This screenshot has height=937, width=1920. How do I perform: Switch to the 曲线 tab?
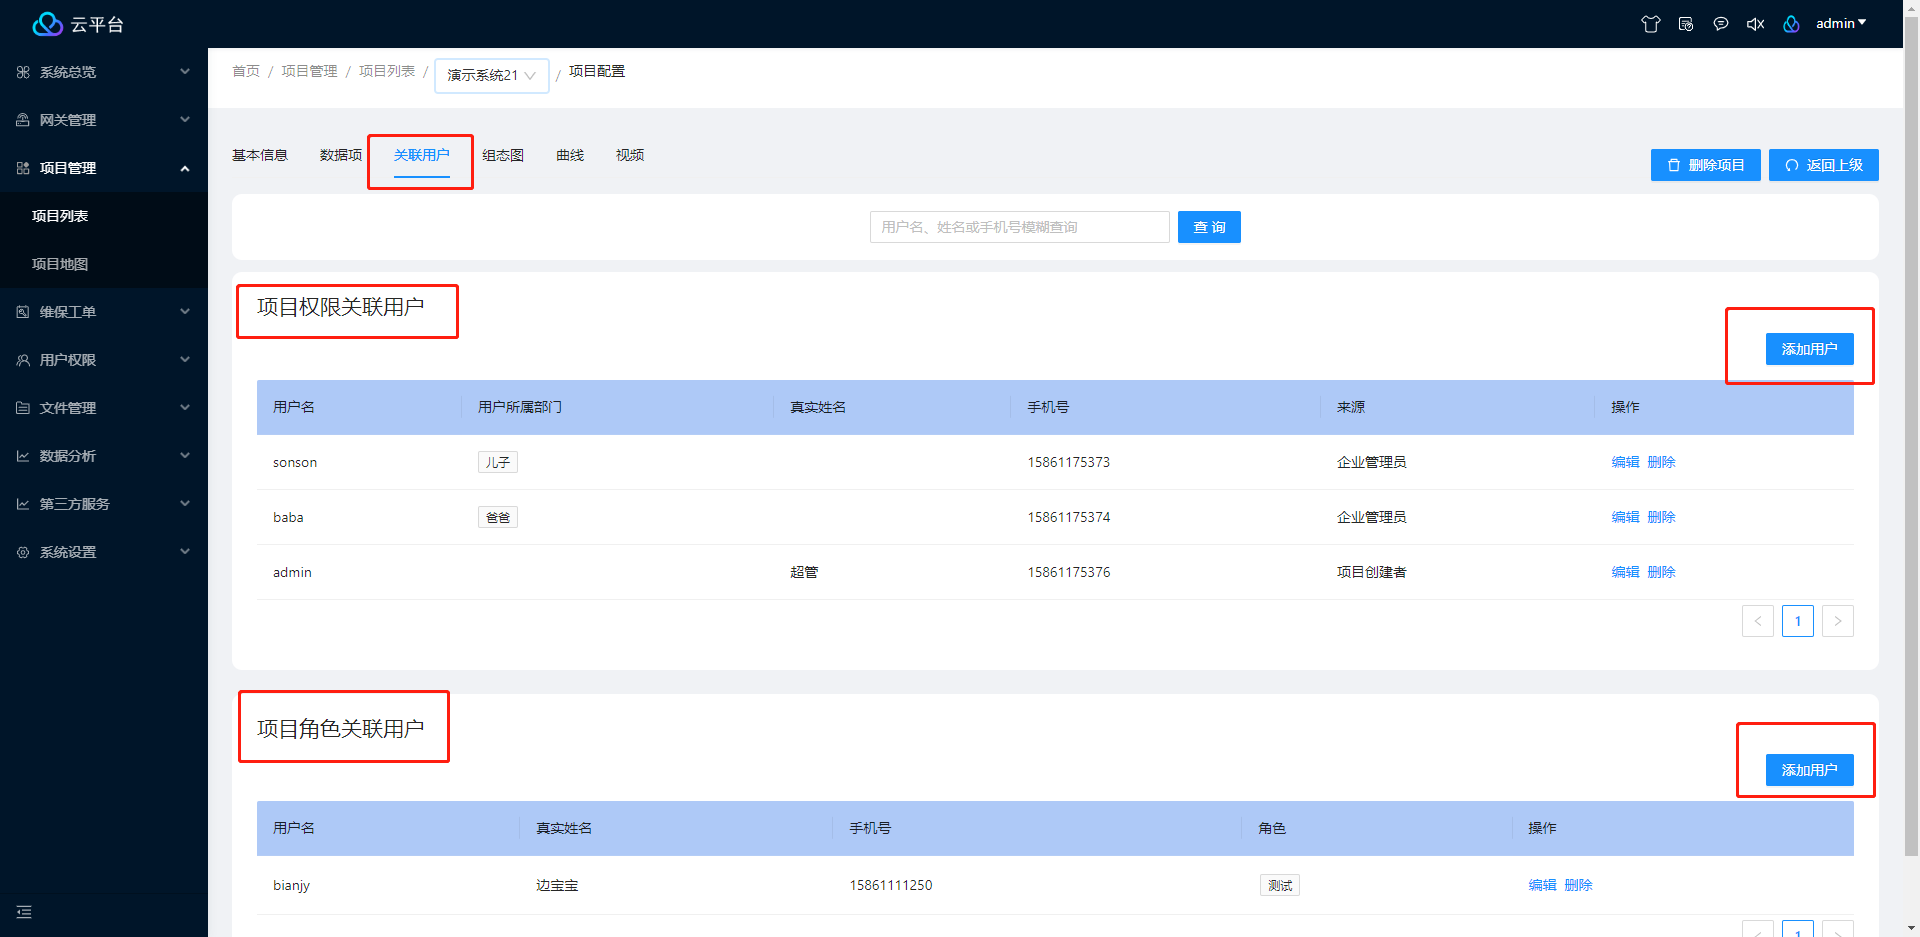pos(570,155)
